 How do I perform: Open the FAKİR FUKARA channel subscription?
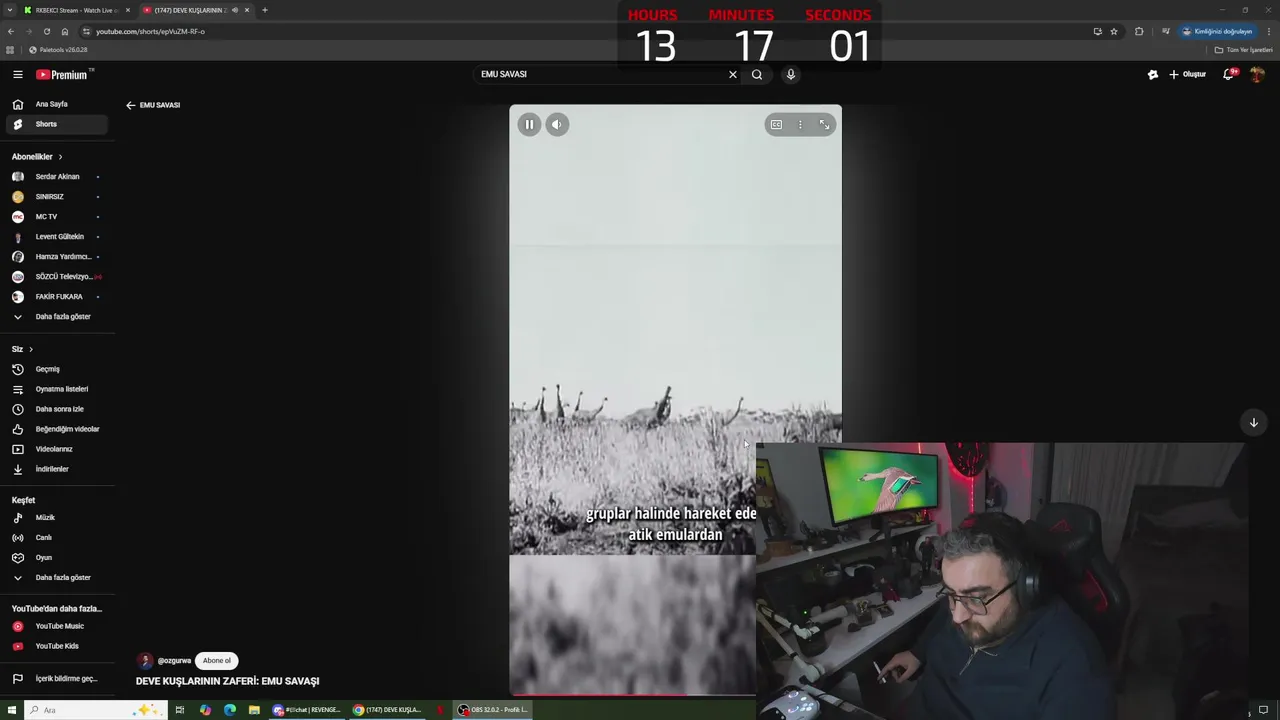pyautogui.click(x=58, y=297)
